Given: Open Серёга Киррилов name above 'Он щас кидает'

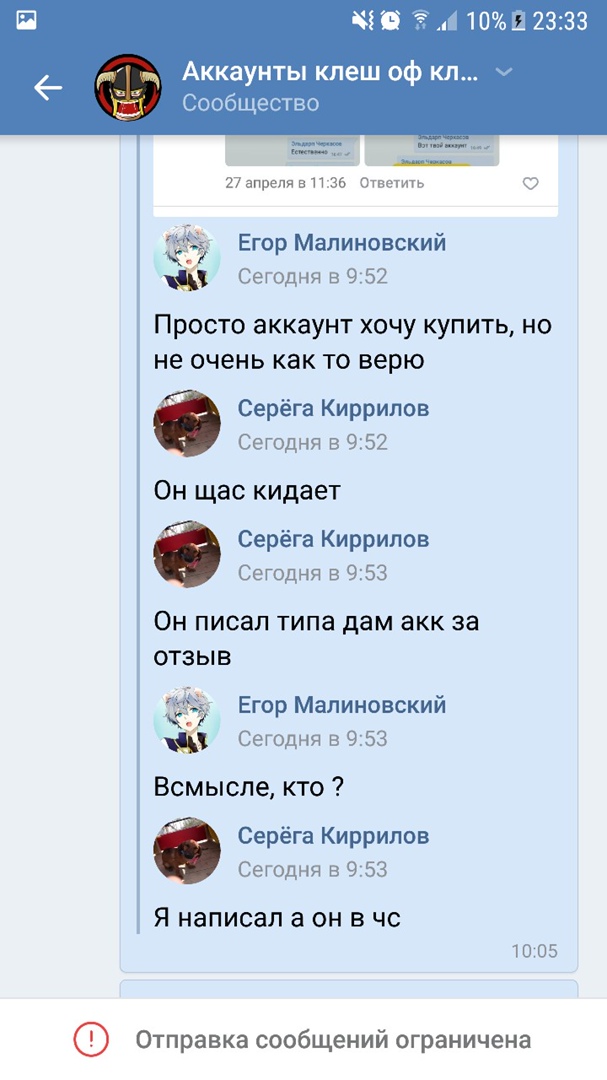Looking at the screenshot, I should click(x=333, y=408).
